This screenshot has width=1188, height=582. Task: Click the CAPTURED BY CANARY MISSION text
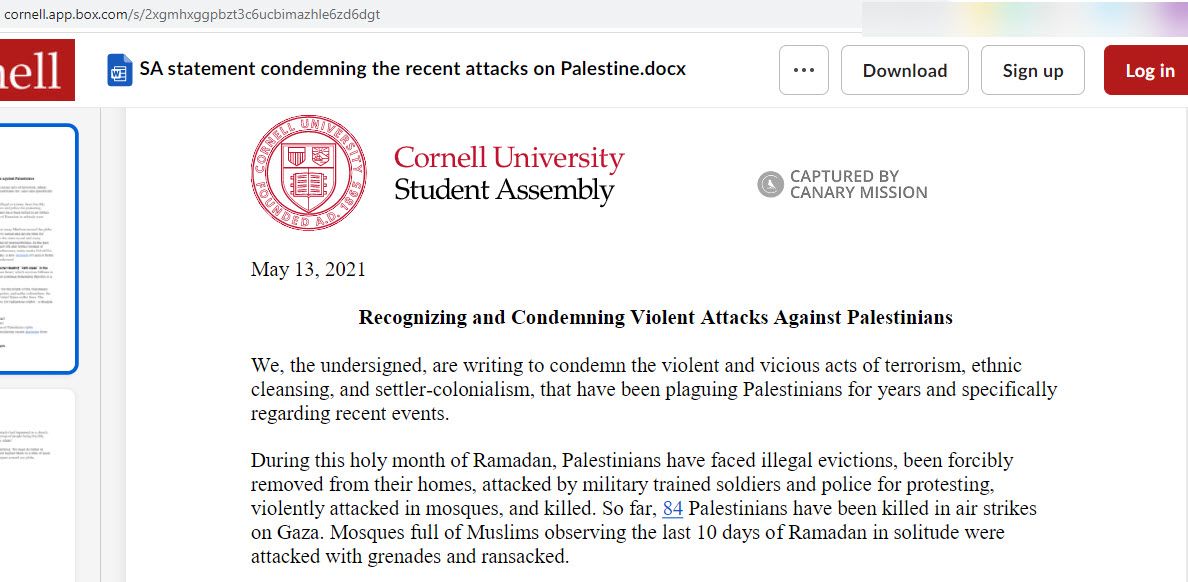pos(858,184)
